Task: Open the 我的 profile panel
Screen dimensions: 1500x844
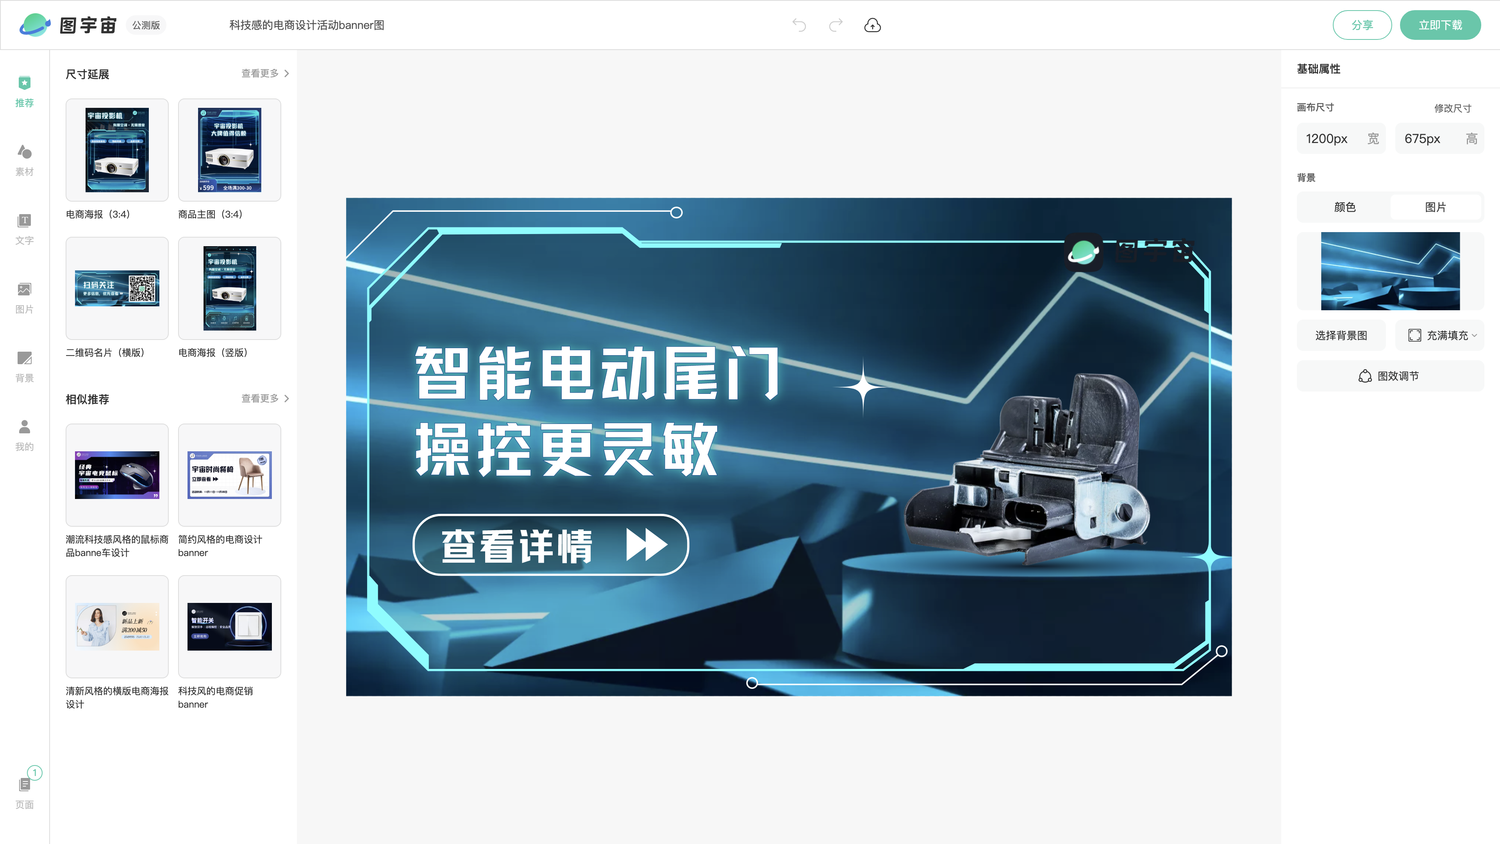Action: click(x=24, y=435)
